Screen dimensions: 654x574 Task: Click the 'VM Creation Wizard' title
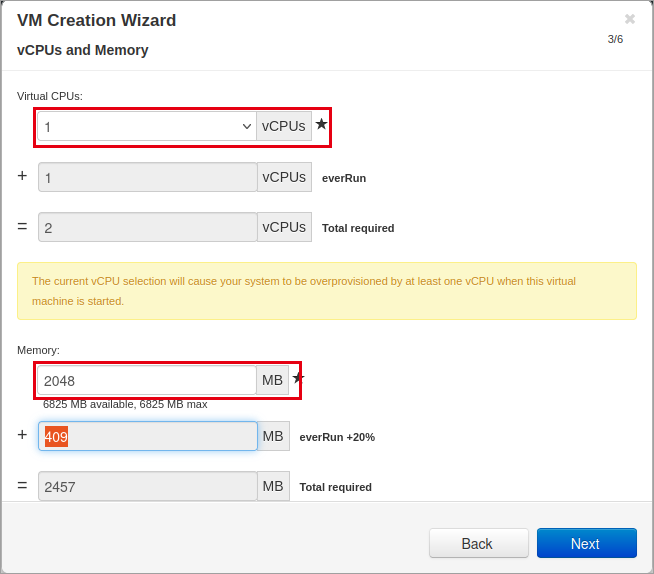point(96,20)
